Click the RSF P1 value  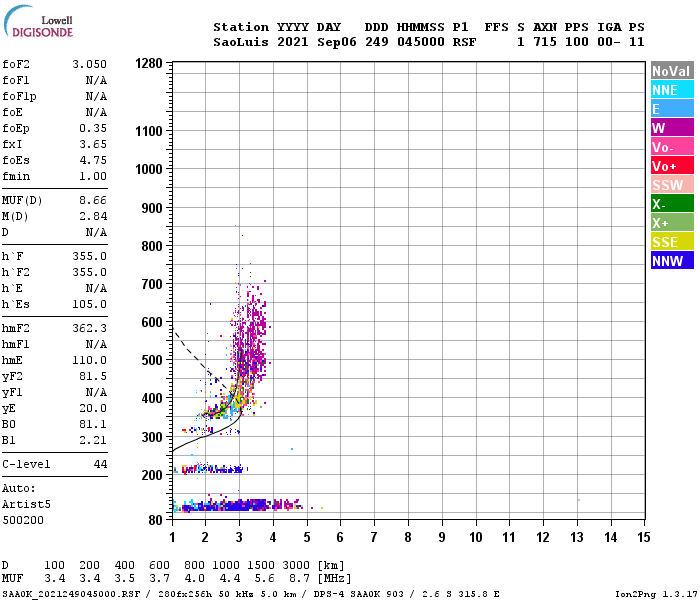click(x=464, y=42)
